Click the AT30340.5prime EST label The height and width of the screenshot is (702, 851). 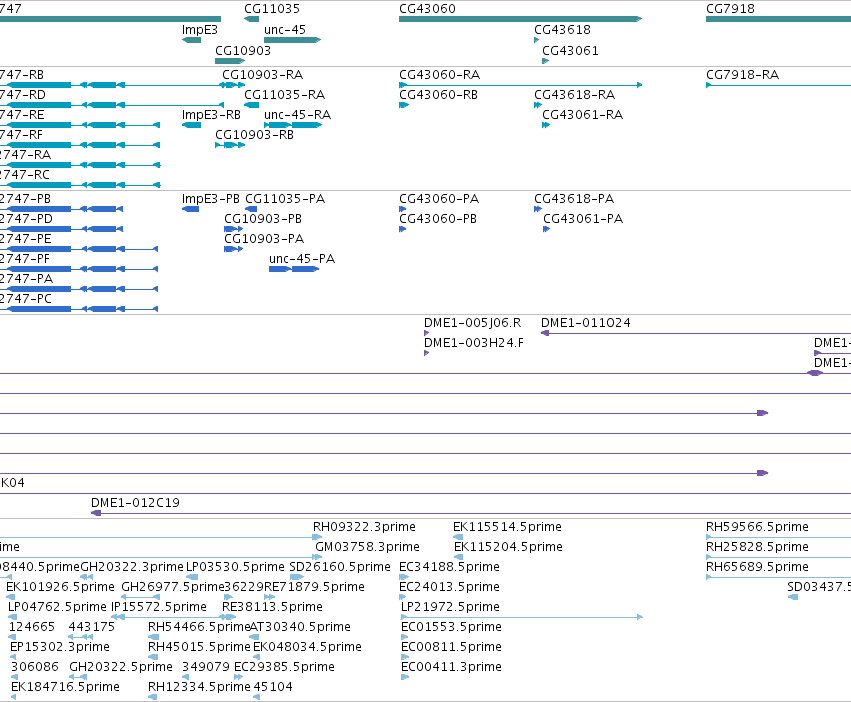[x=300, y=627]
